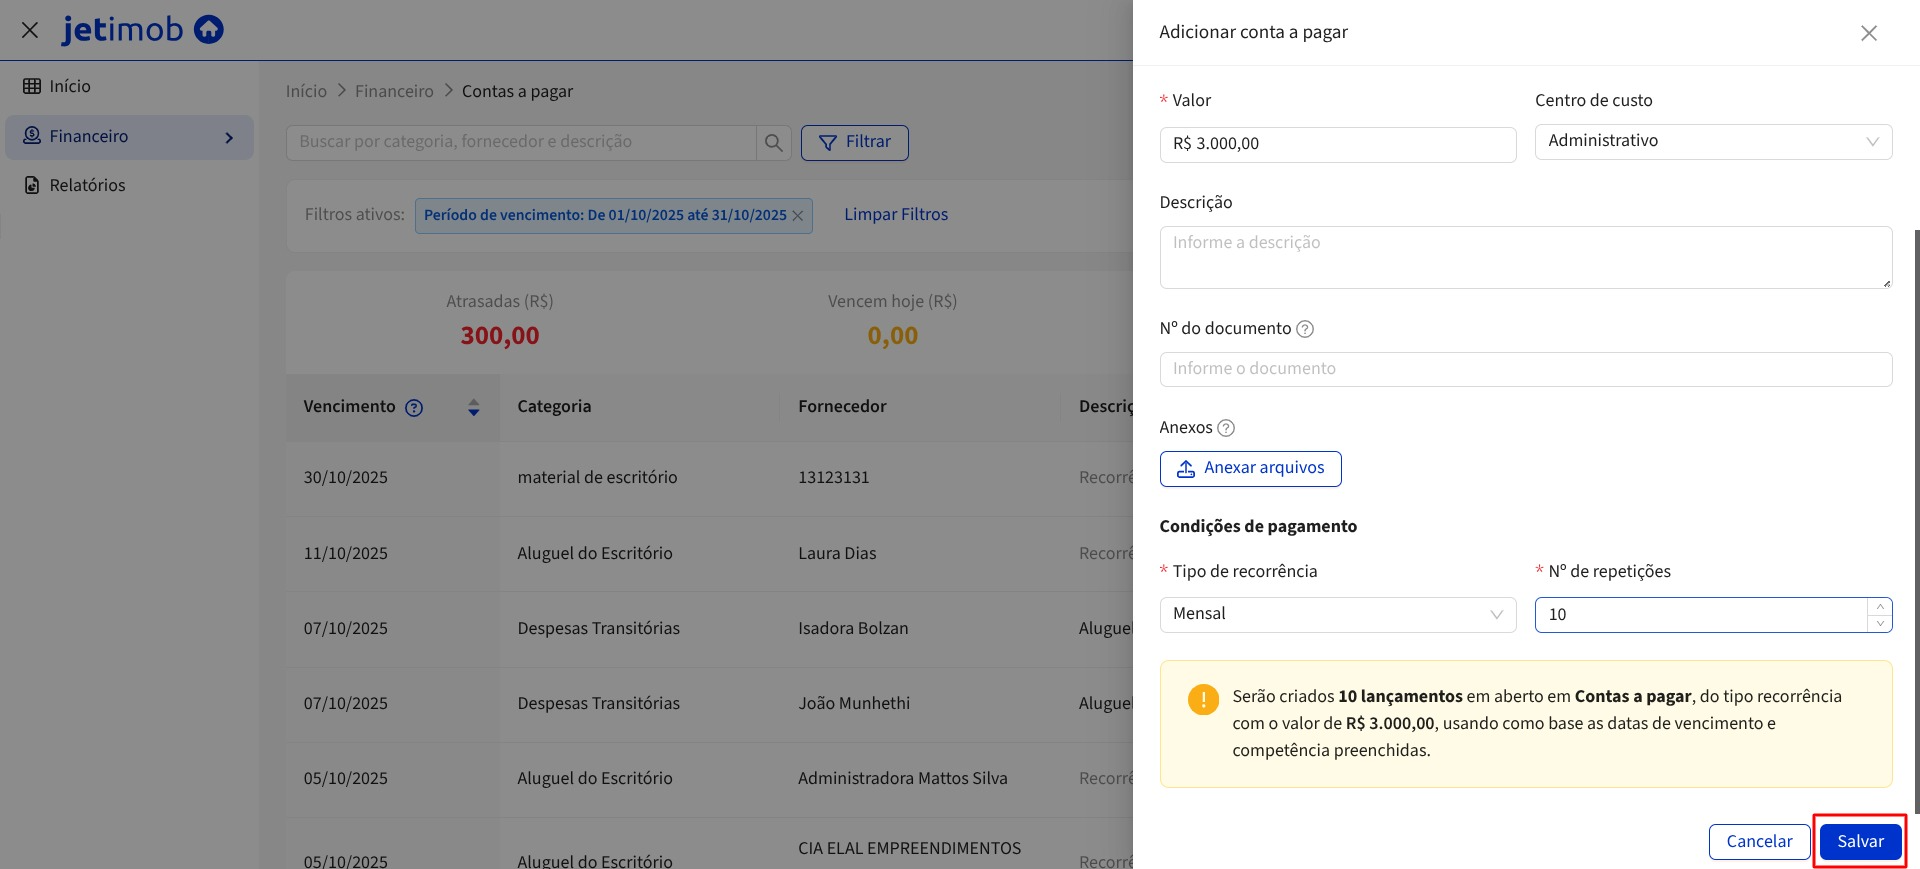The height and width of the screenshot is (869, 1920).
Task: Go to Início in the sidebar
Action: pyautogui.click(x=70, y=87)
